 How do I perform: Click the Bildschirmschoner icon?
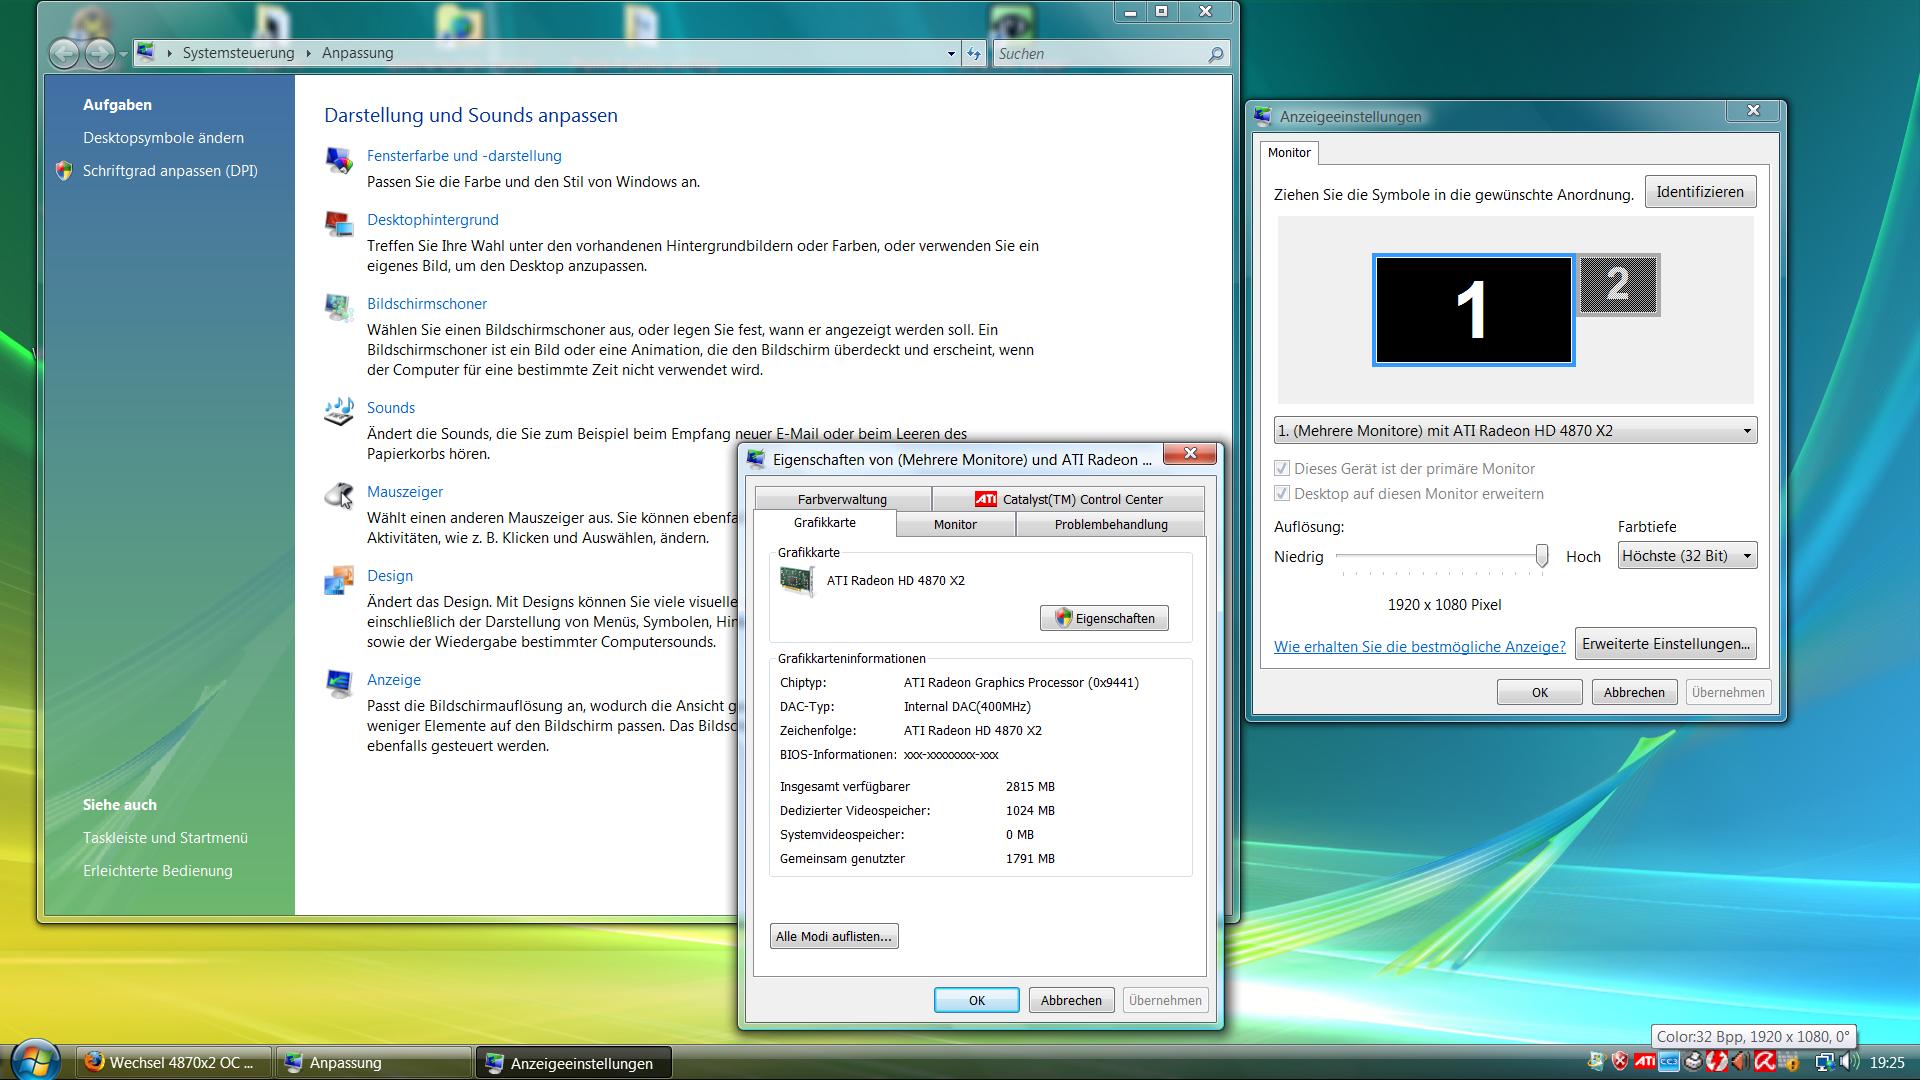(x=339, y=307)
